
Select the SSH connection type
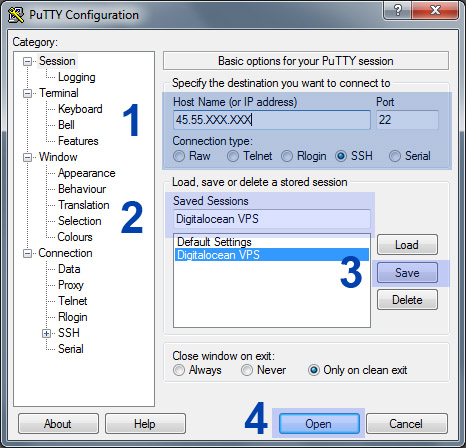[341, 156]
